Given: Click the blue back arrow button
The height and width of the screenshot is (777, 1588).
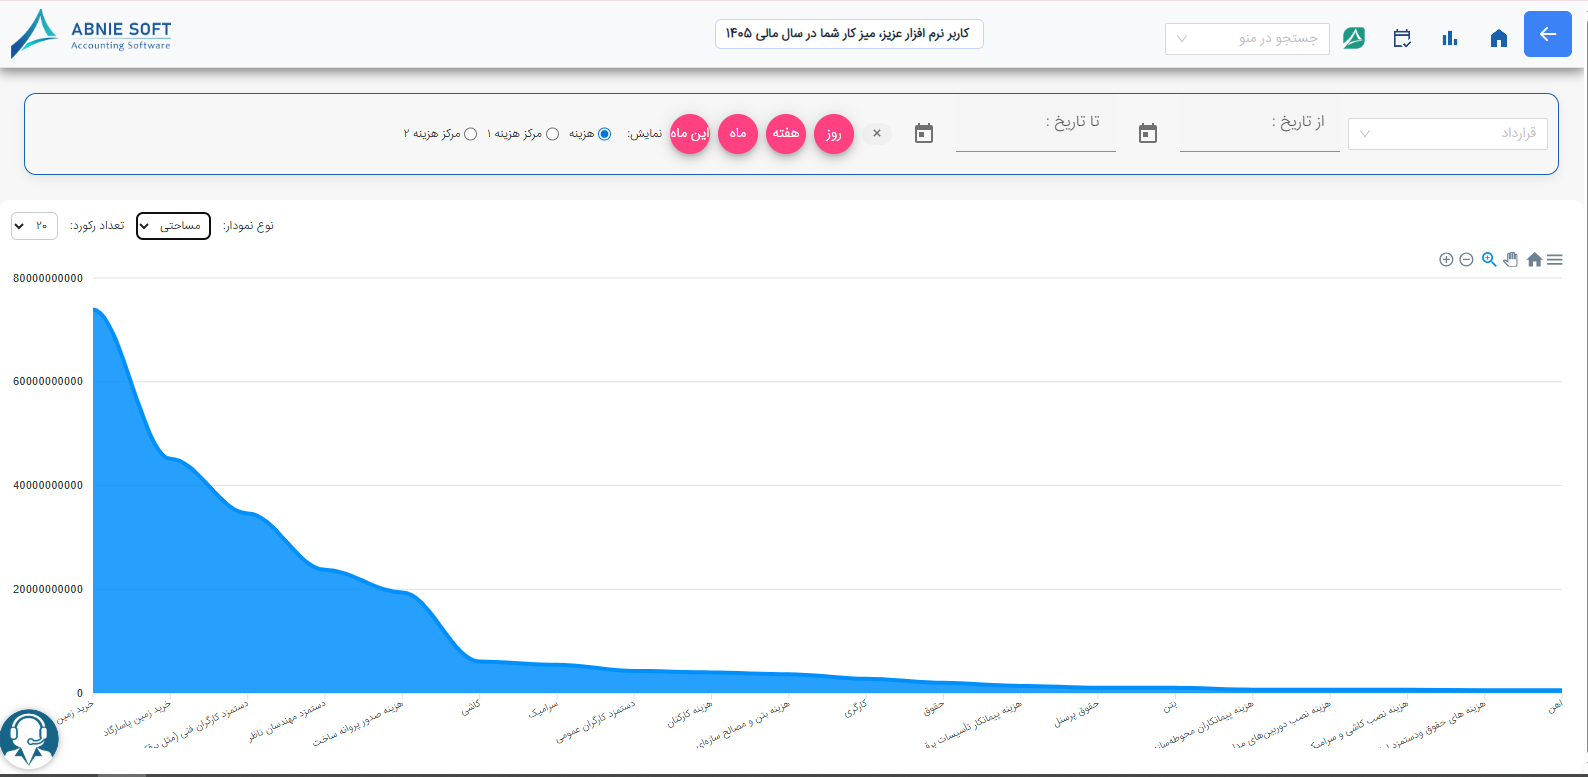Looking at the screenshot, I should tap(1547, 34).
